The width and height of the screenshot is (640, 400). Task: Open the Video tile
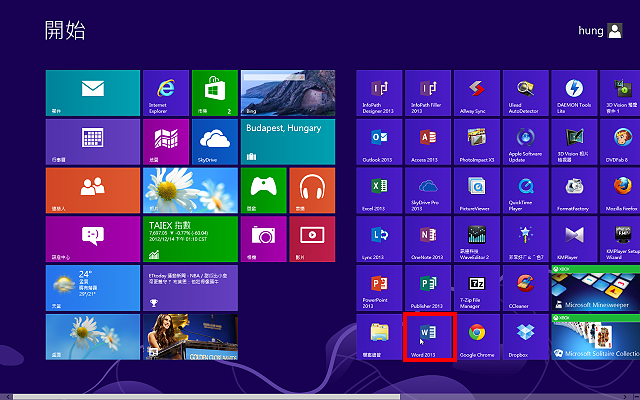click(312, 239)
